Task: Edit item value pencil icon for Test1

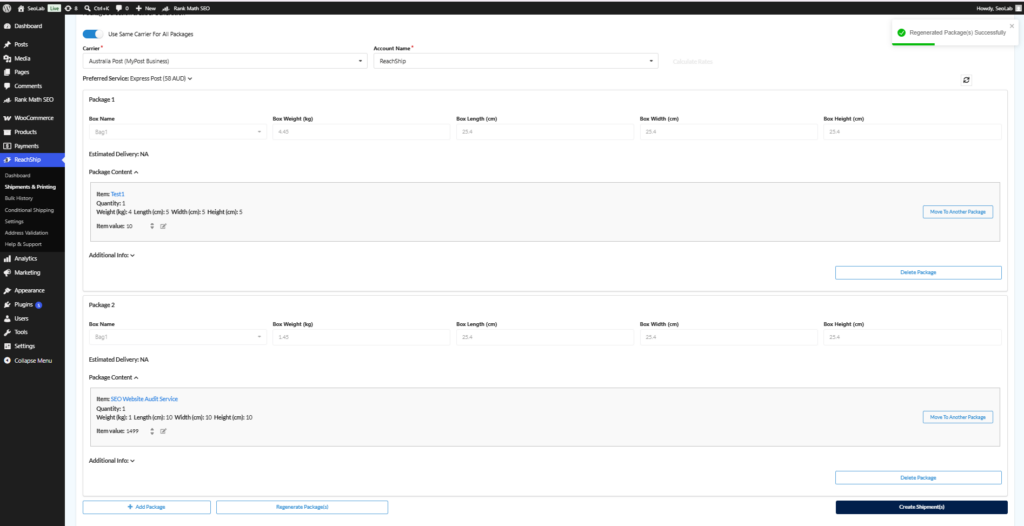Action: pyautogui.click(x=163, y=226)
